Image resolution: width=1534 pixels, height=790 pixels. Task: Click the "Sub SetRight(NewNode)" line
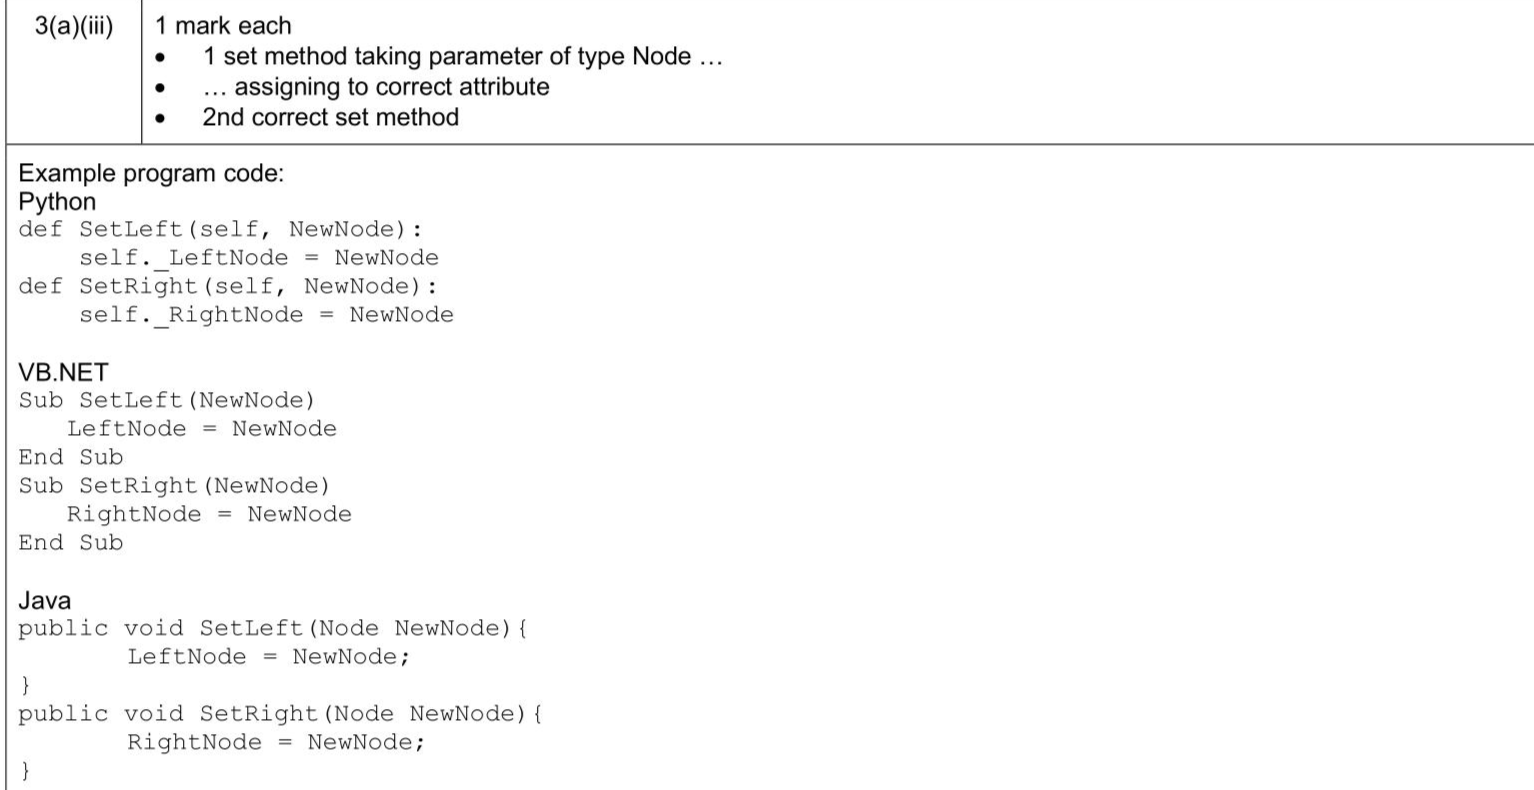[174, 486]
